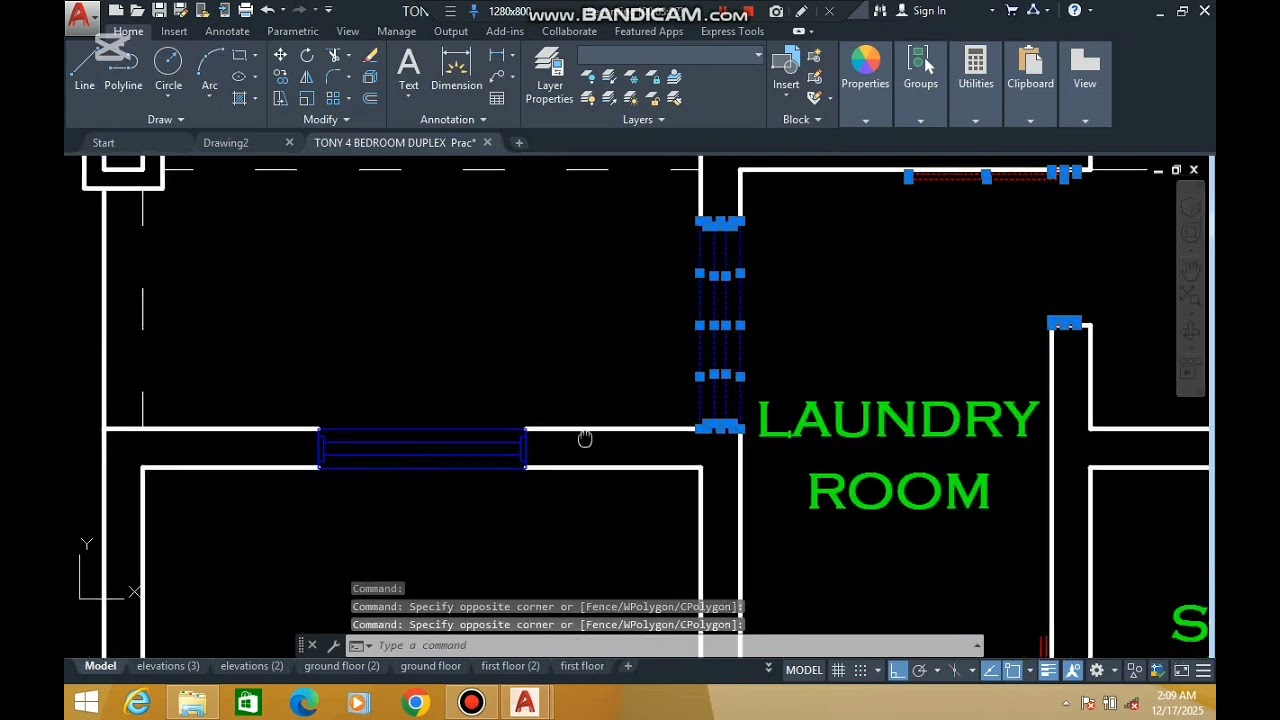Click the View panel button
Image resolution: width=1280 pixels, height=720 pixels.
tap(1085, 84)
